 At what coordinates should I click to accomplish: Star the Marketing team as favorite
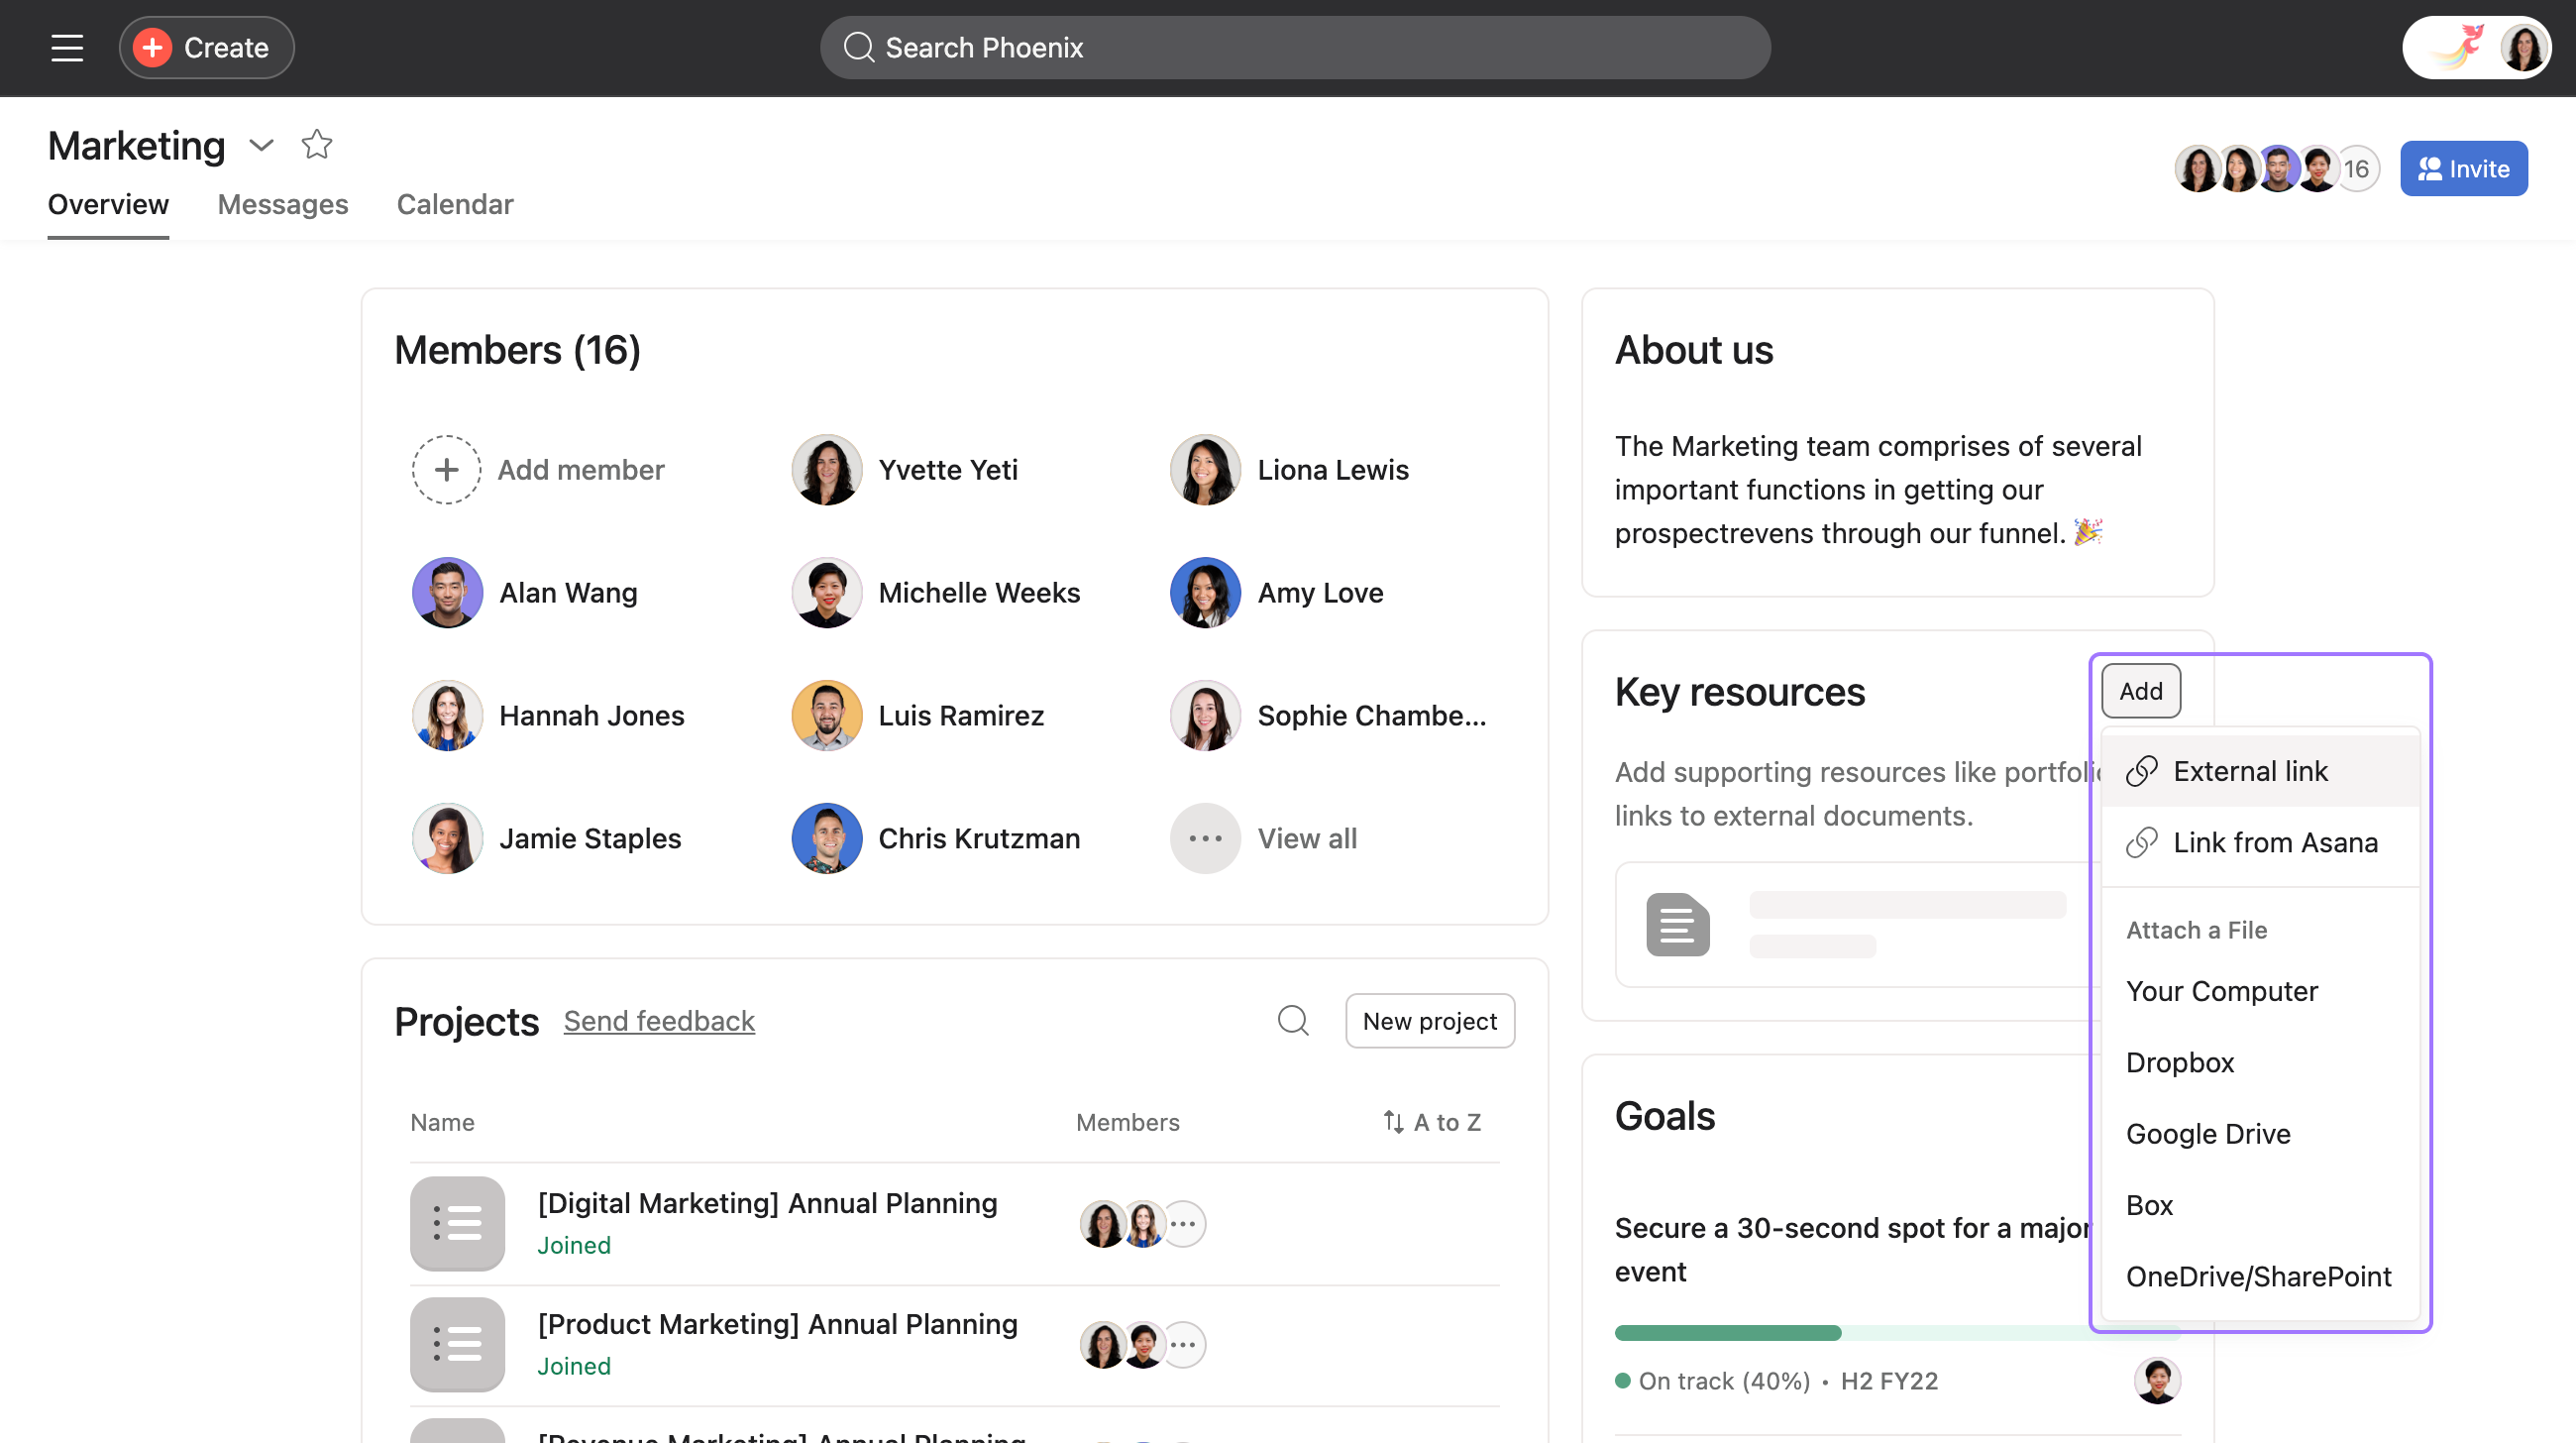click(x=316, y=145)
